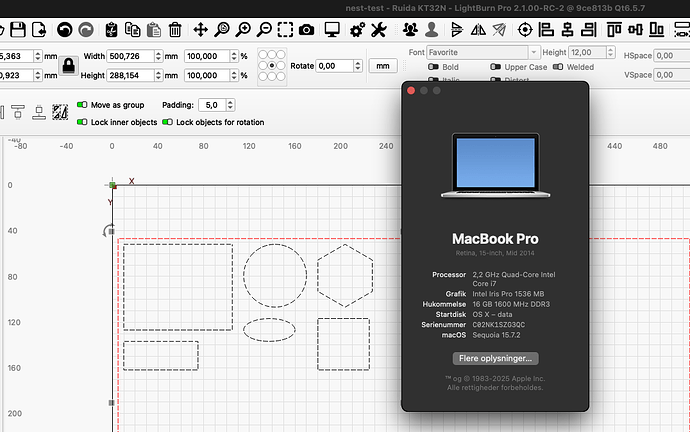Toggle the Move as group switch
Viewport: 690px width, 432px height.
pyautogui.click(x=83, y=104)
